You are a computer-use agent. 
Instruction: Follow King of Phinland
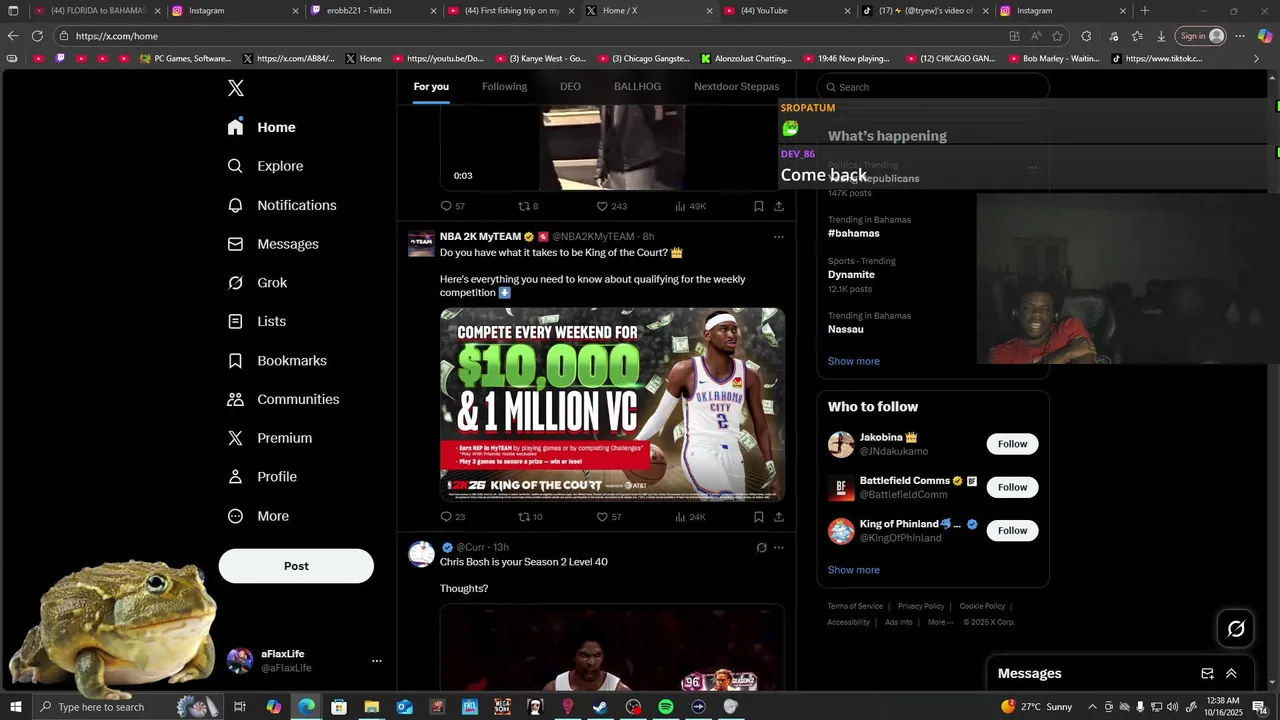pos(1012,530)
